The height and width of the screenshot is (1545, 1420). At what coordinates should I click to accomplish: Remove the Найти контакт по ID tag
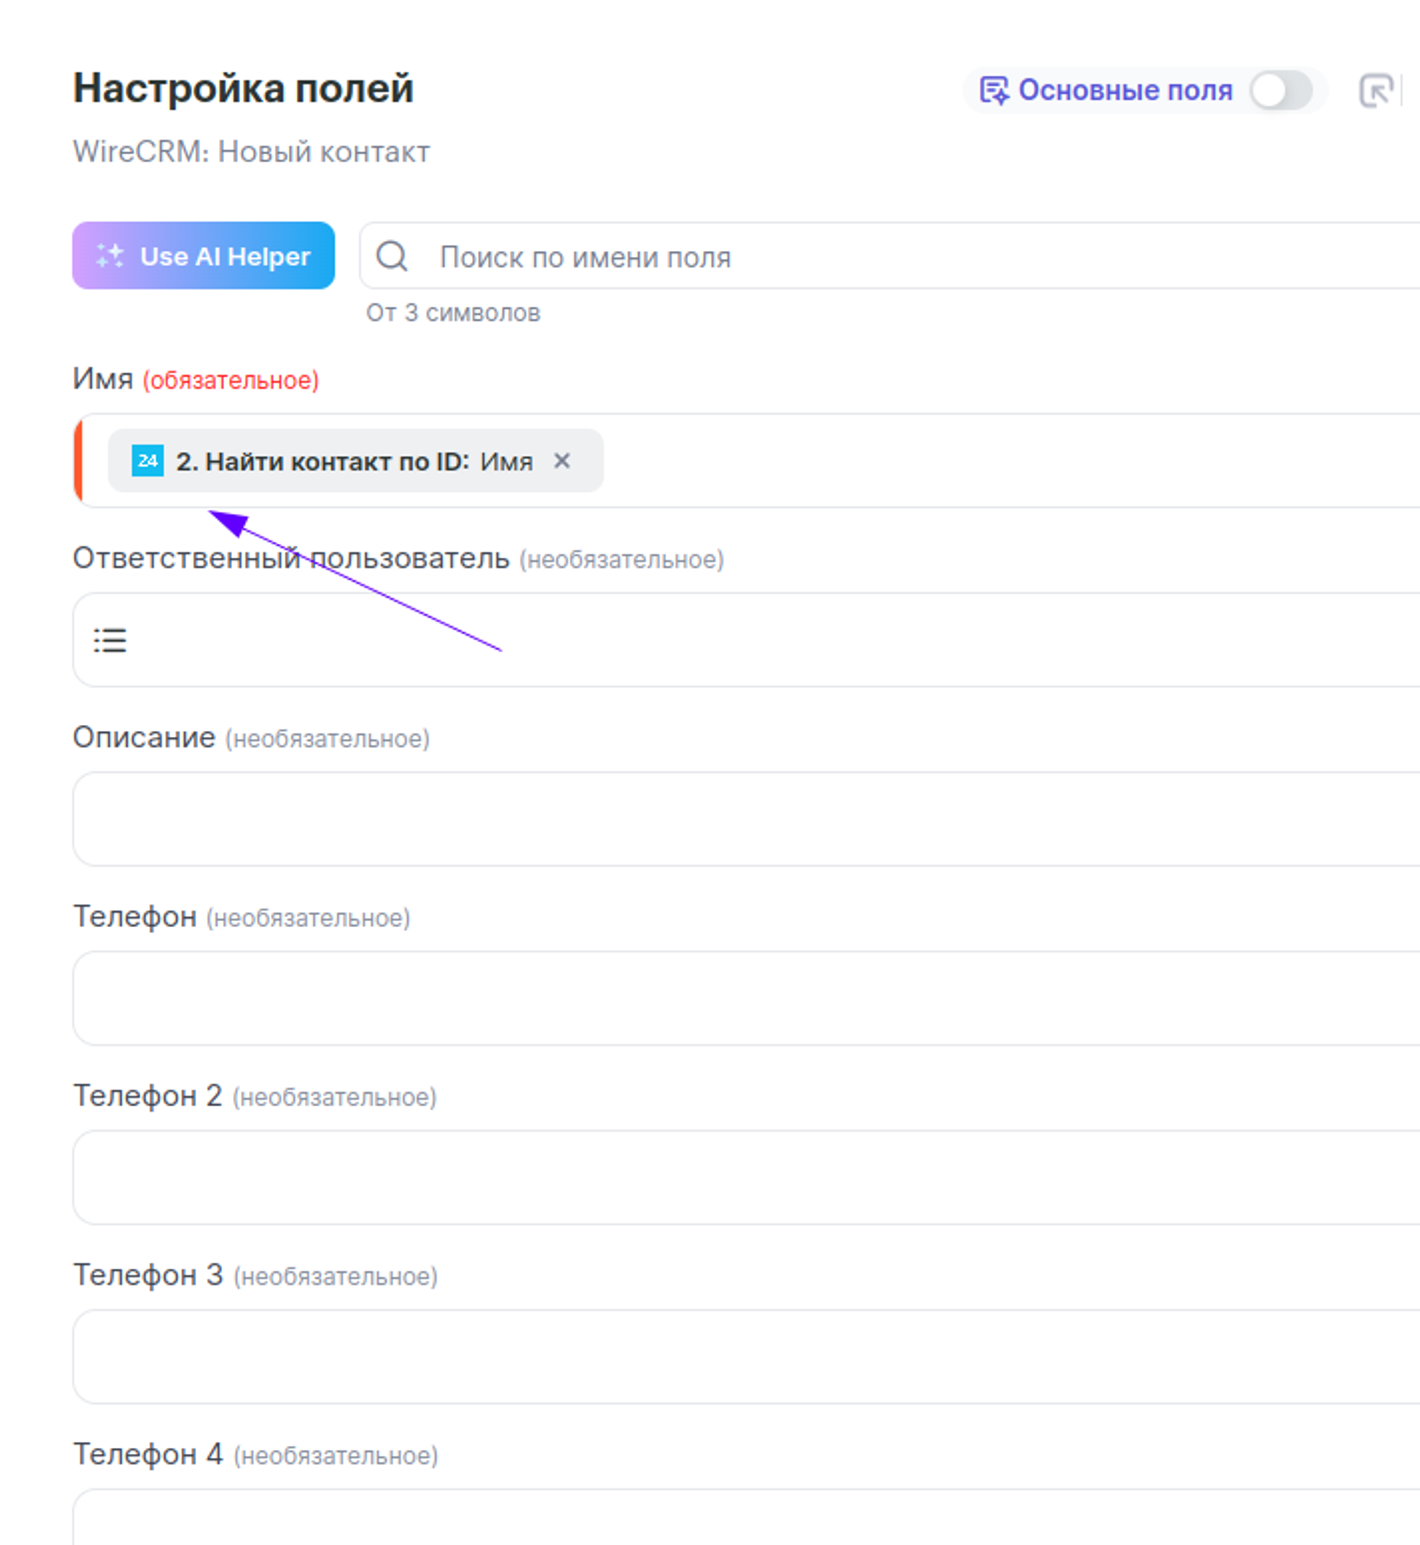click(562, 461)
